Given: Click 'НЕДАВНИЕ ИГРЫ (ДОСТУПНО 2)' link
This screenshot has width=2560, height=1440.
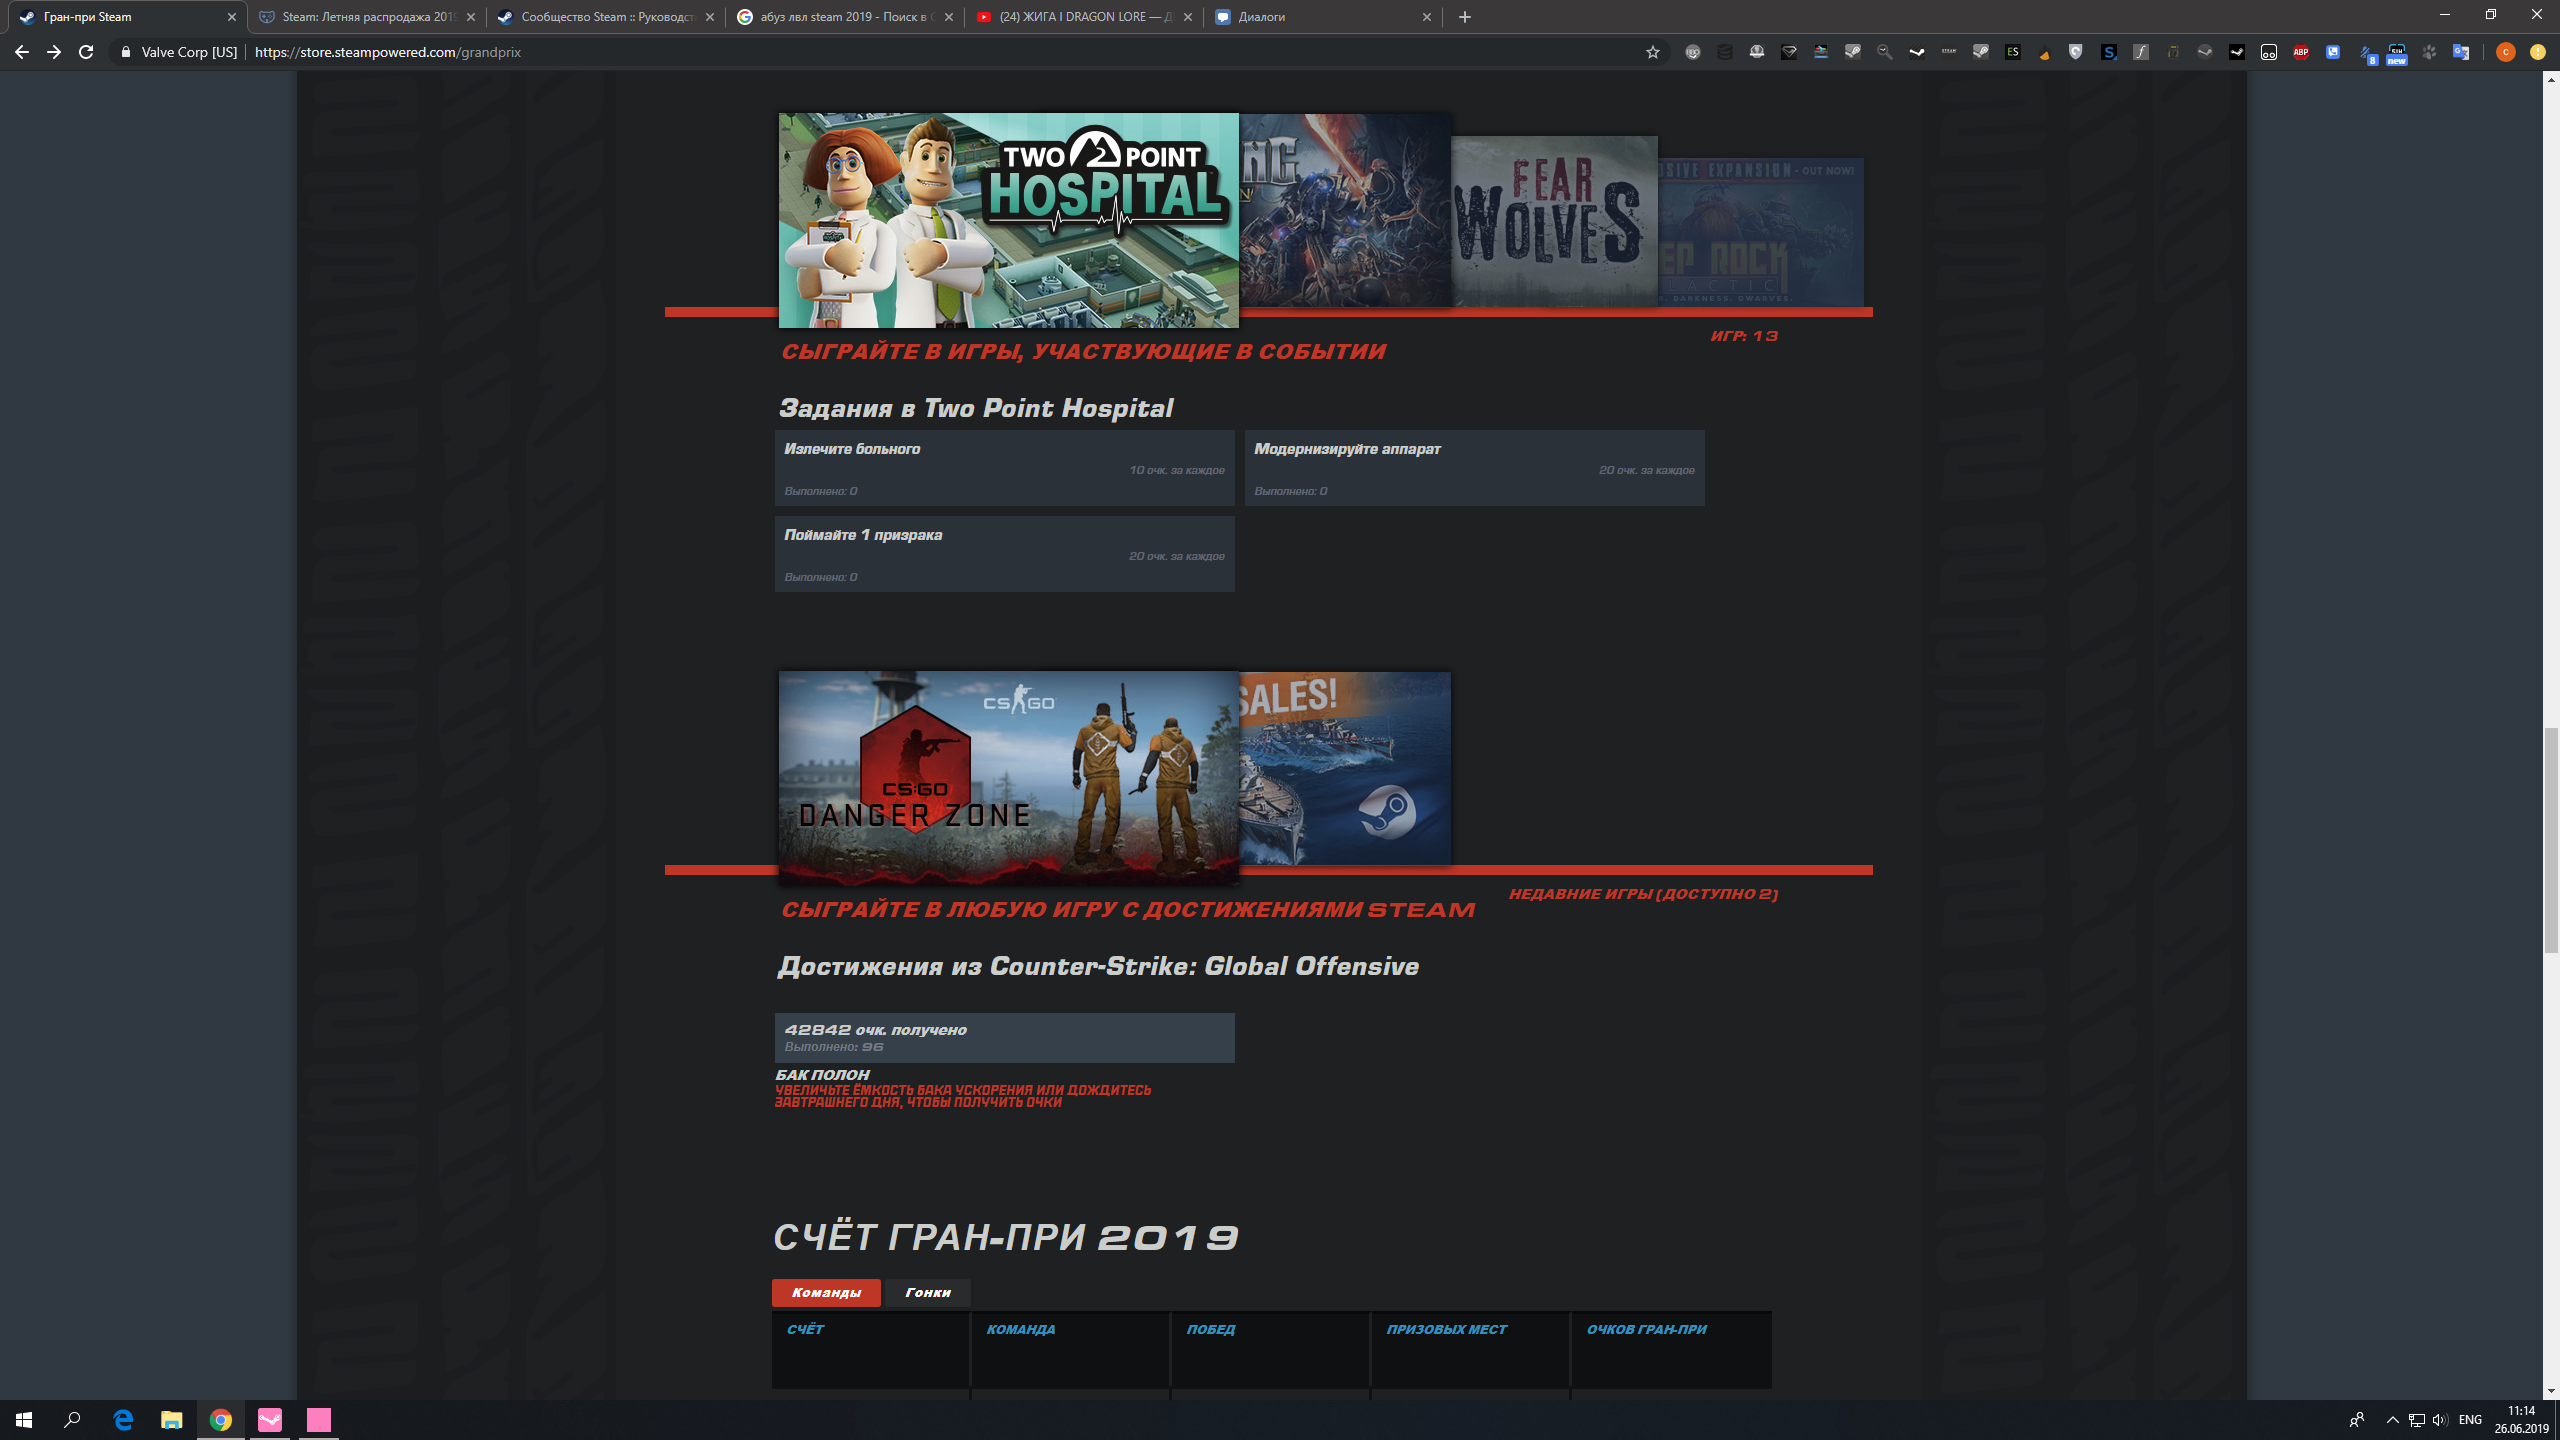Looking at the screenshot, I should pos(1643,894).
